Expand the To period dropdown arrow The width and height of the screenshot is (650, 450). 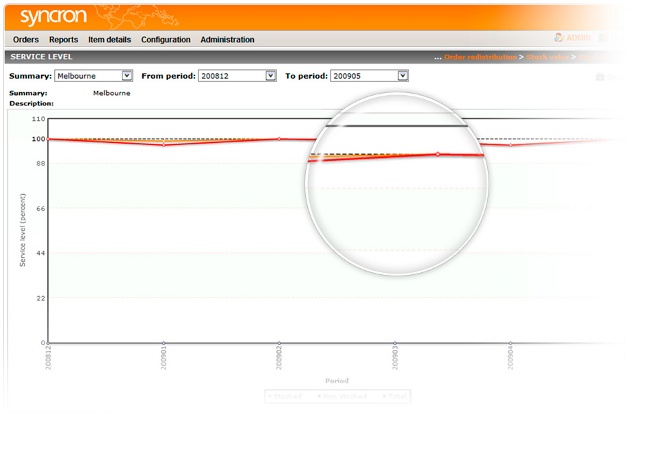point(403,75)
